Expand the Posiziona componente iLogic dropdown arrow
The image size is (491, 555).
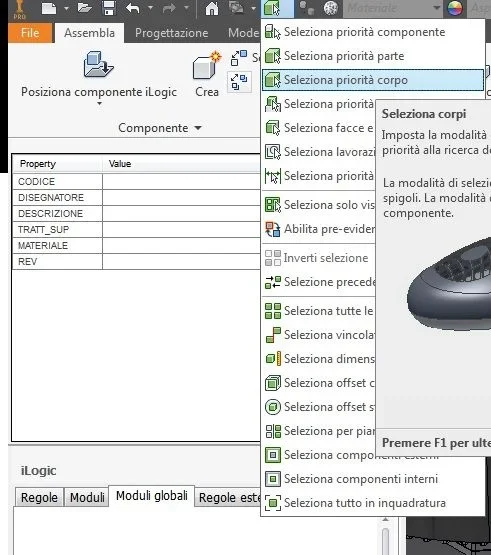point(99,104)
